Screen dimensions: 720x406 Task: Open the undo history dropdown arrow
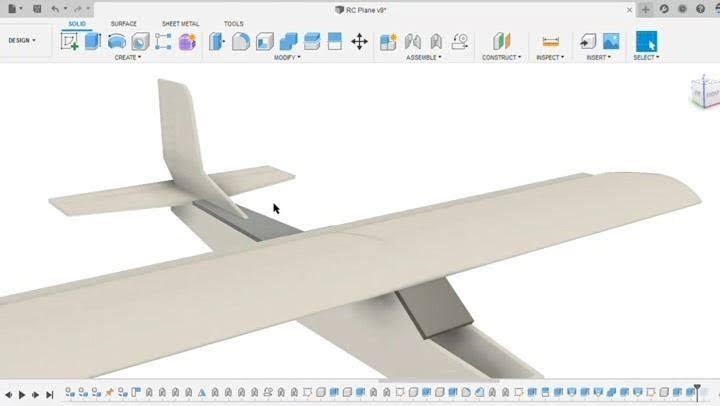(65, 9)
